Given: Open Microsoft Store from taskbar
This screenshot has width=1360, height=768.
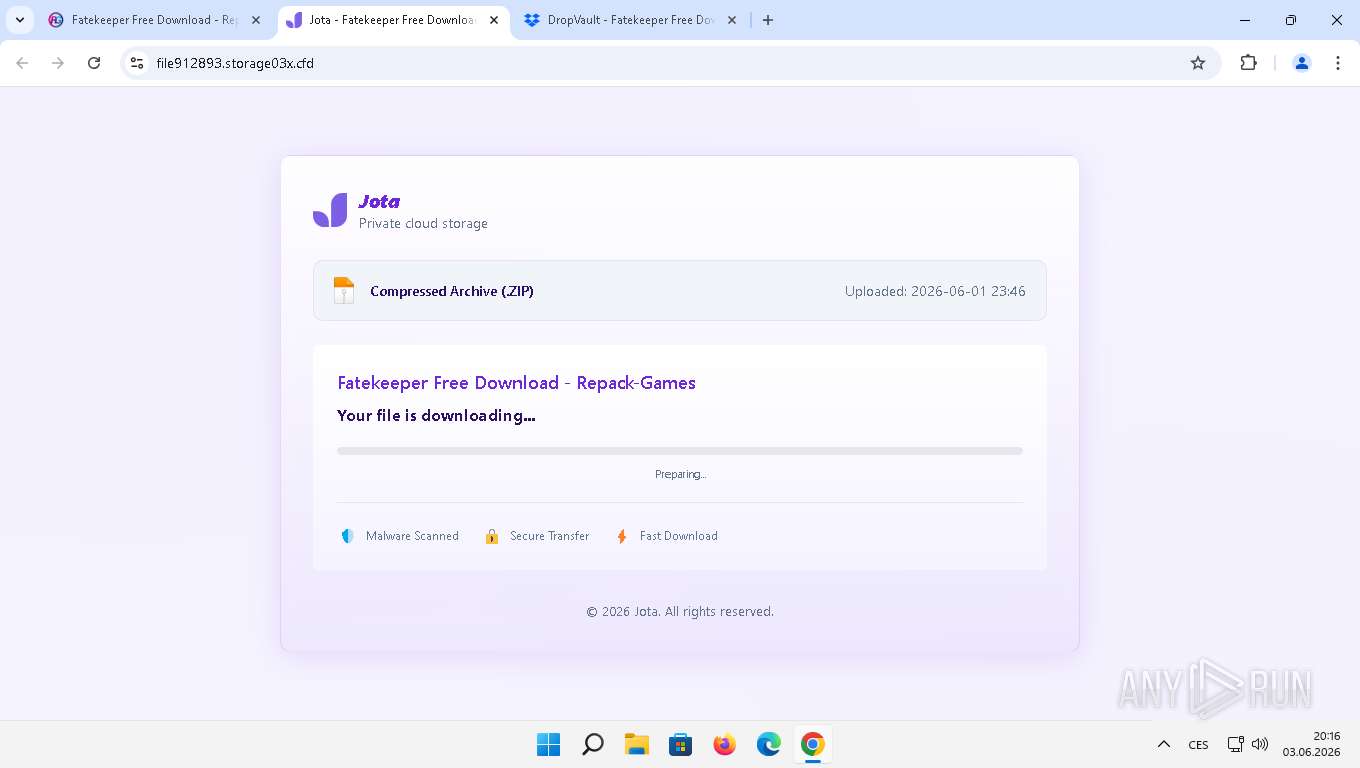Looking at the screenshot, I should [680, 744].
